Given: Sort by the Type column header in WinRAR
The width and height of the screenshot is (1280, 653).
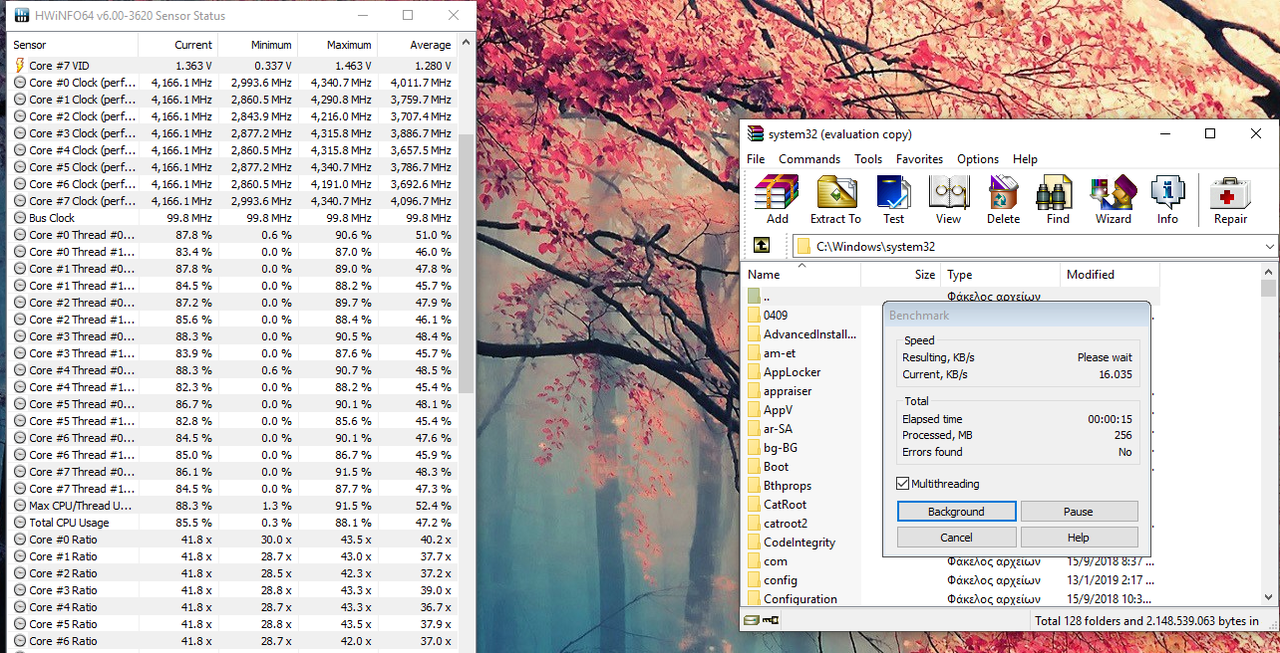Looking at the screenshot, I should tap(1001, 275).
